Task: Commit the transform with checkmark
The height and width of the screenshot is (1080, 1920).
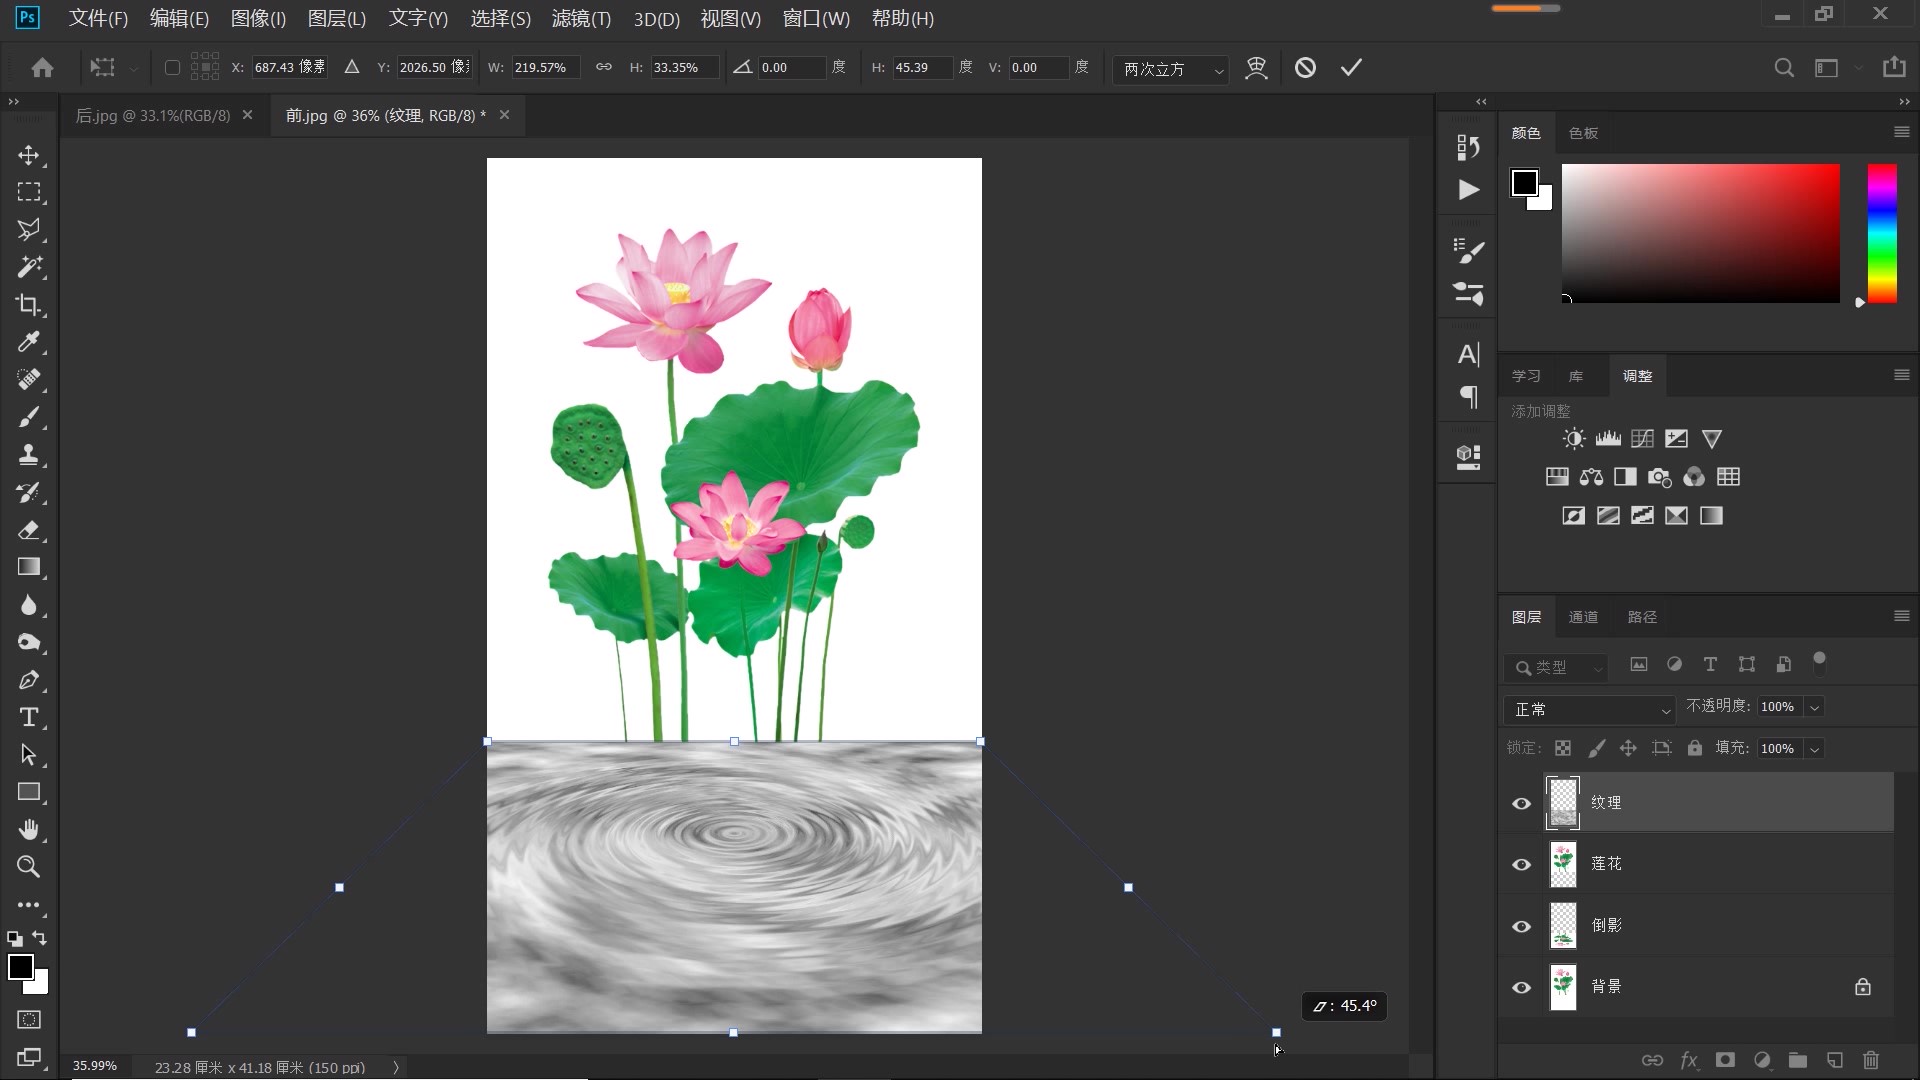Action: pyautogui.click(x=1351, y=67)
